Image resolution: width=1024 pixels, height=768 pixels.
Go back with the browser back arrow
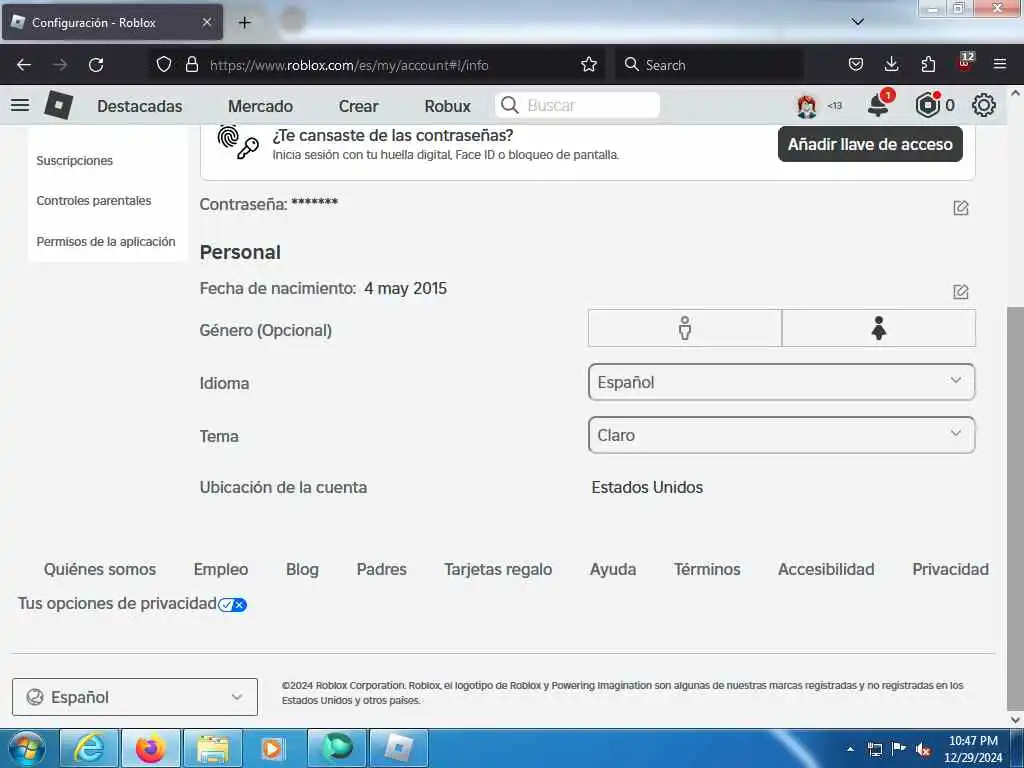point(24,65)
